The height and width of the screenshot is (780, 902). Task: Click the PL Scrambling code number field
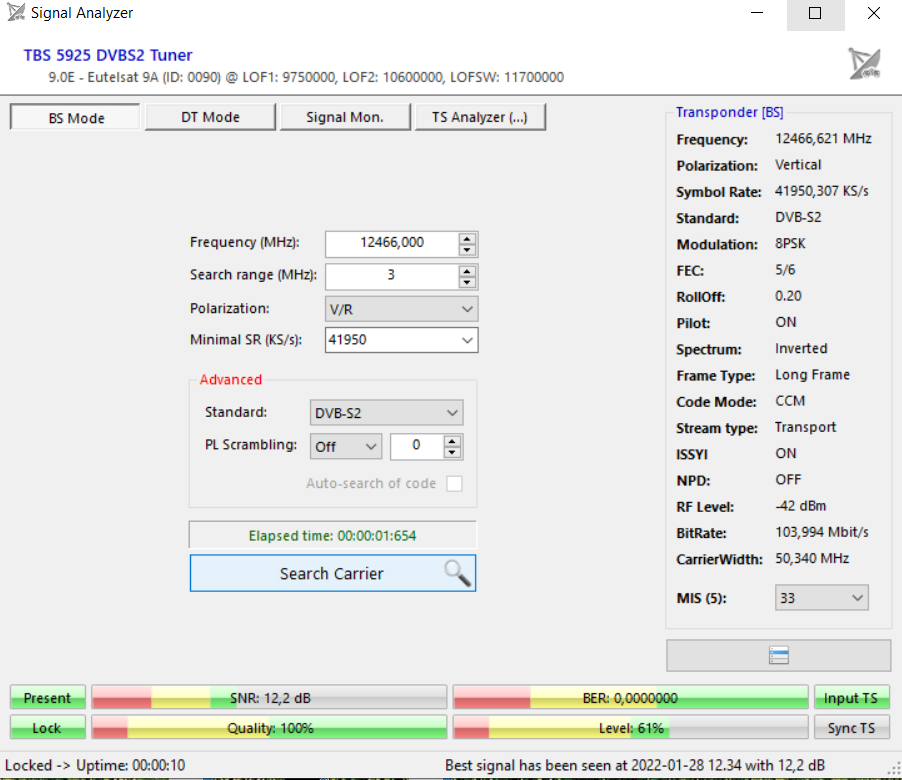(417, 446)
